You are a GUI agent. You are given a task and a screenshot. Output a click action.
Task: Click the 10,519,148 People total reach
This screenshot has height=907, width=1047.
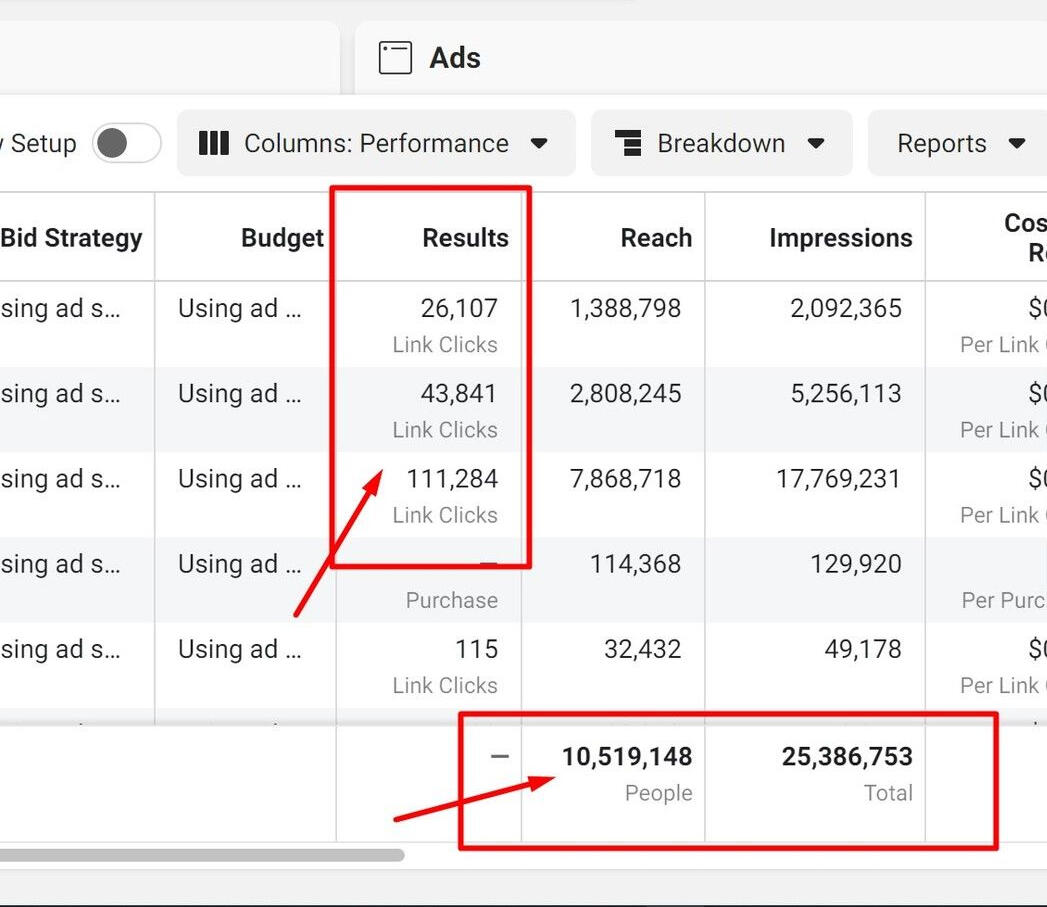626,757
